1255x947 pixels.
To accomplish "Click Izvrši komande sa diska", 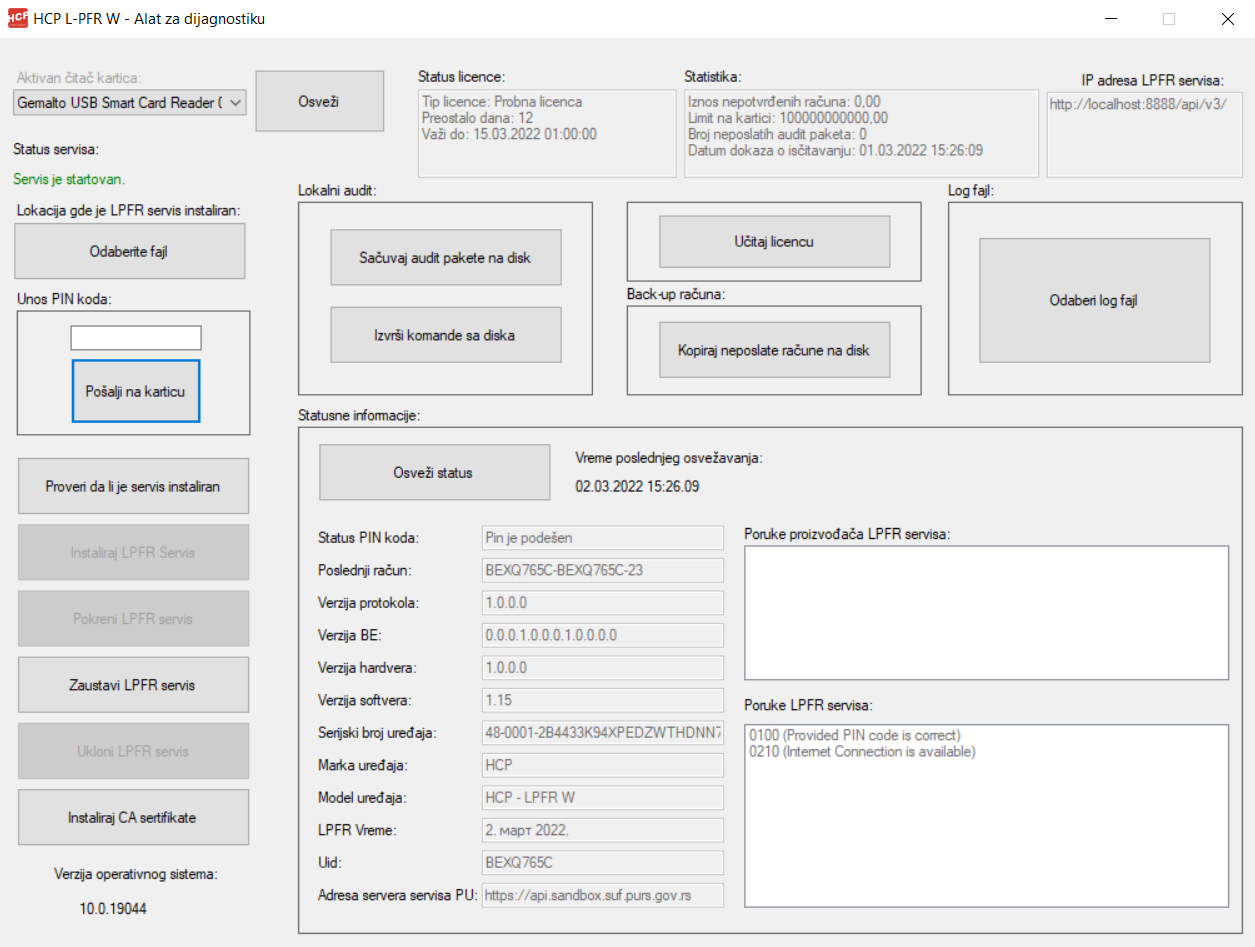I will coord(445,334).
